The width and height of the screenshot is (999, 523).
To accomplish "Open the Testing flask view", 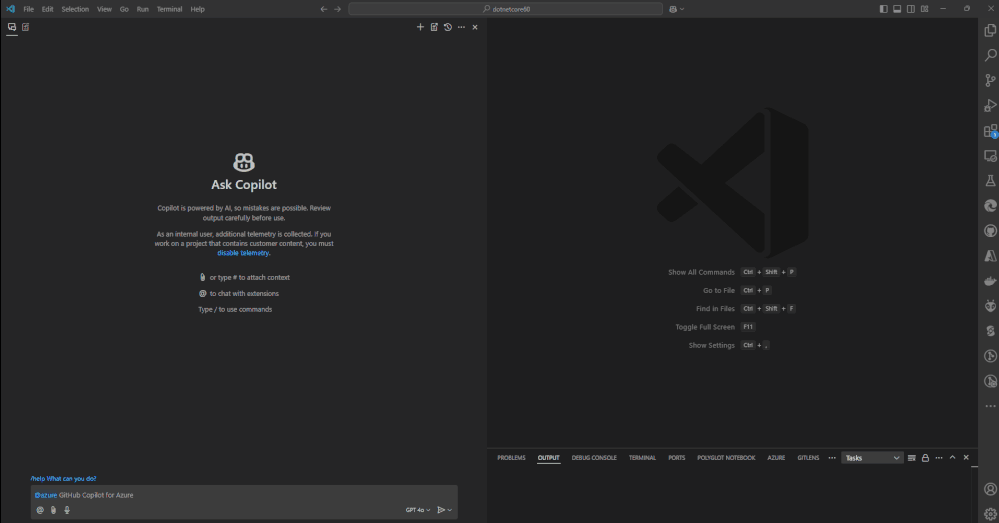I will point(990,181).
